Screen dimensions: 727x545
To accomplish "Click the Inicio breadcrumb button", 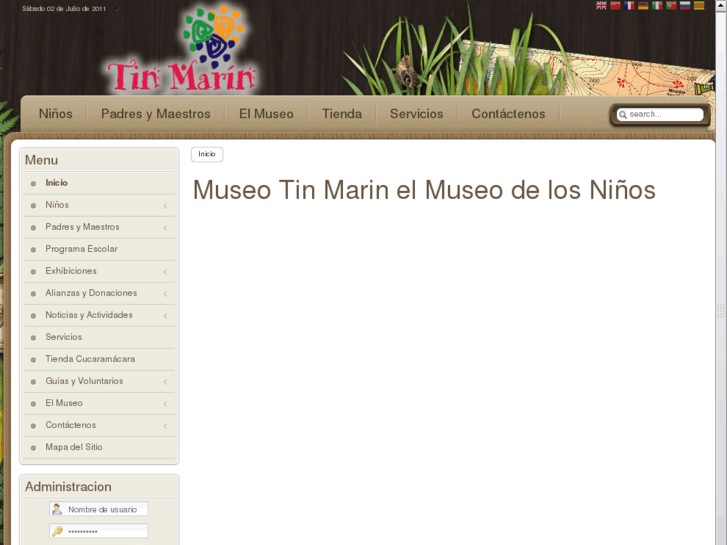I will coord(207,154).
